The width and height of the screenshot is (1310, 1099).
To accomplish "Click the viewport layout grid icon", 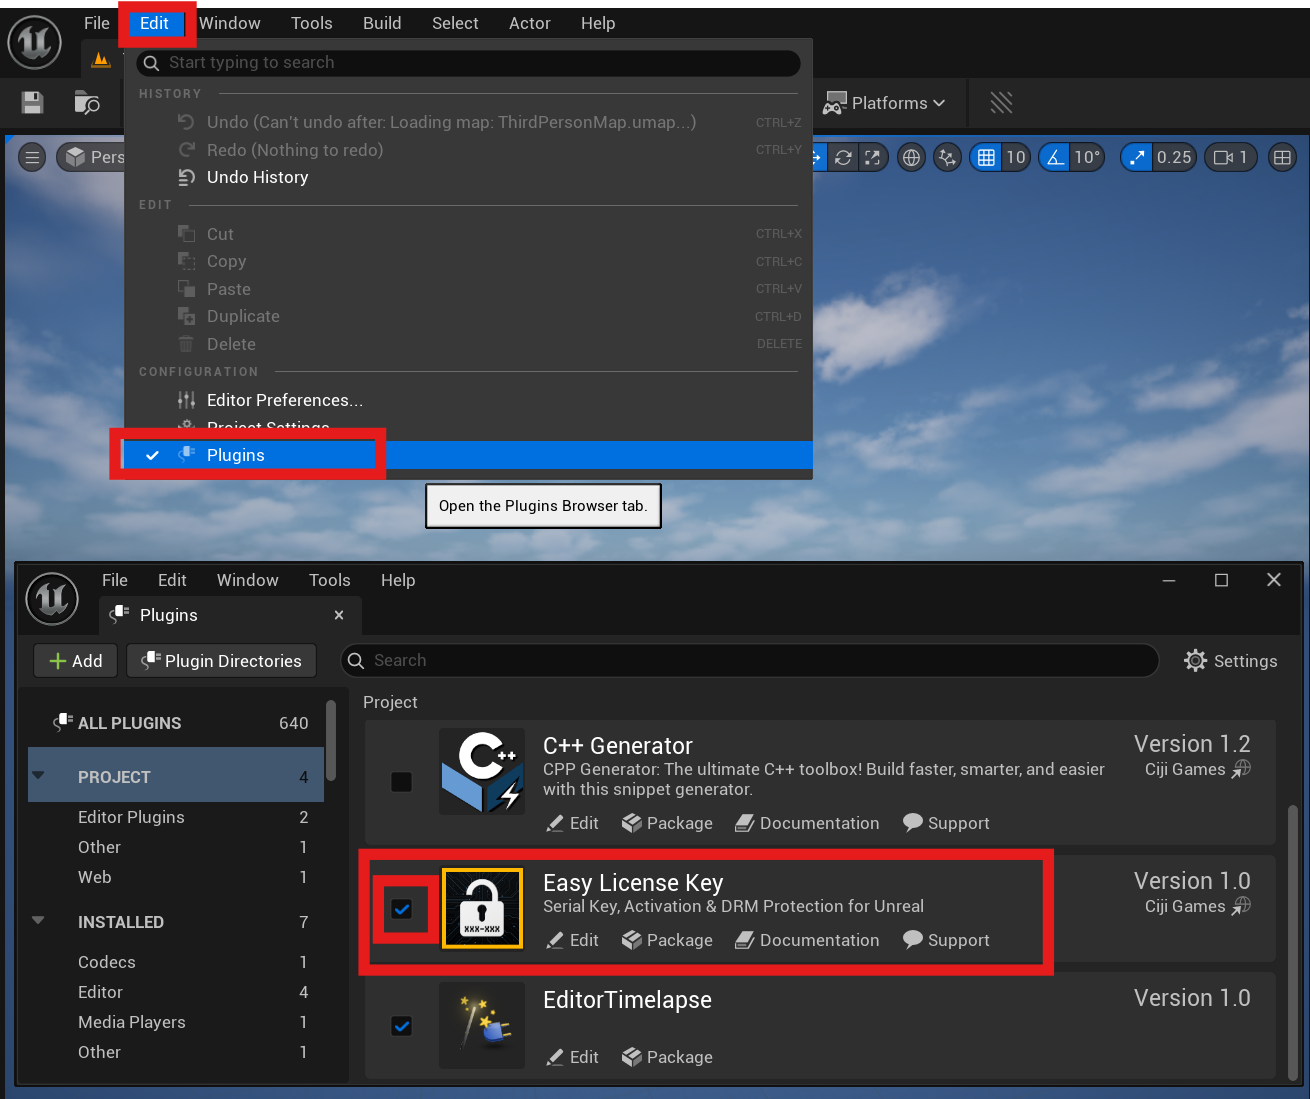I will point(1282,157).
